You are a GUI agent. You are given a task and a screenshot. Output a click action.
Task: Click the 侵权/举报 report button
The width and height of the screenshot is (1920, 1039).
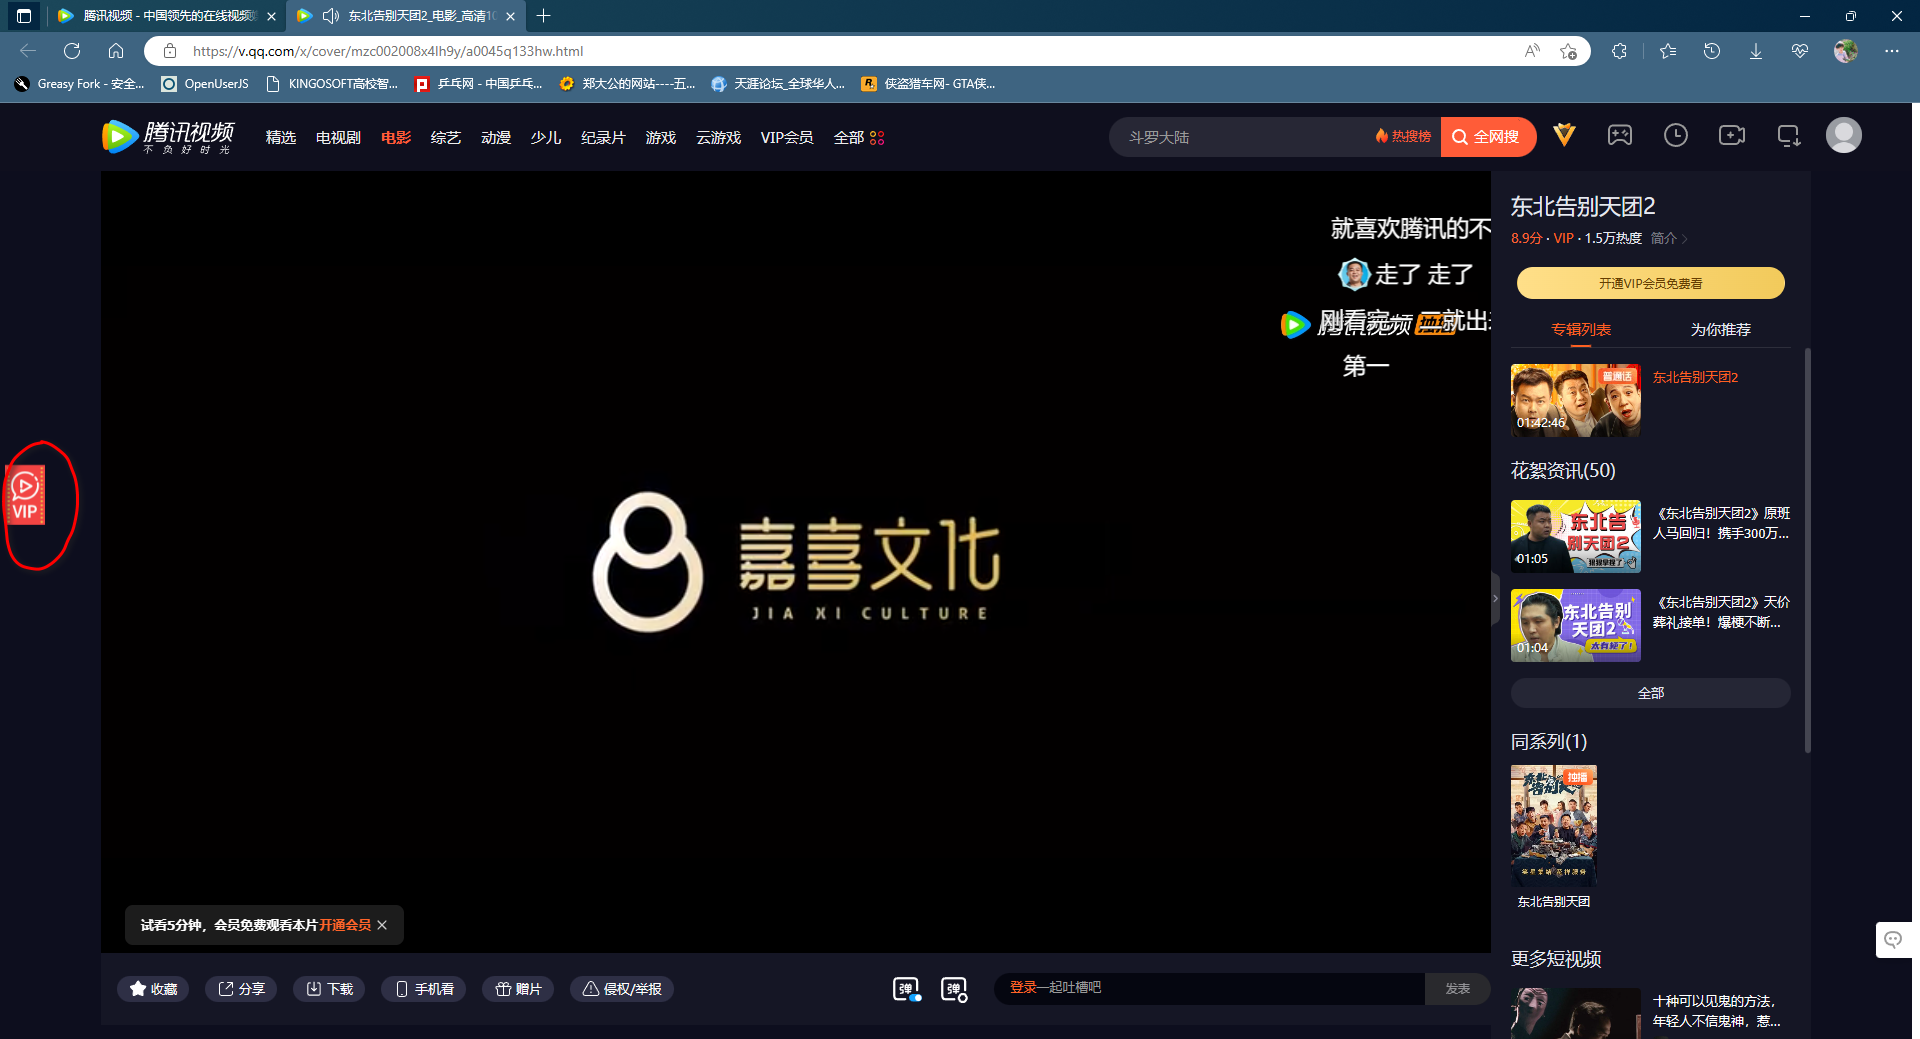click(622, 989)
